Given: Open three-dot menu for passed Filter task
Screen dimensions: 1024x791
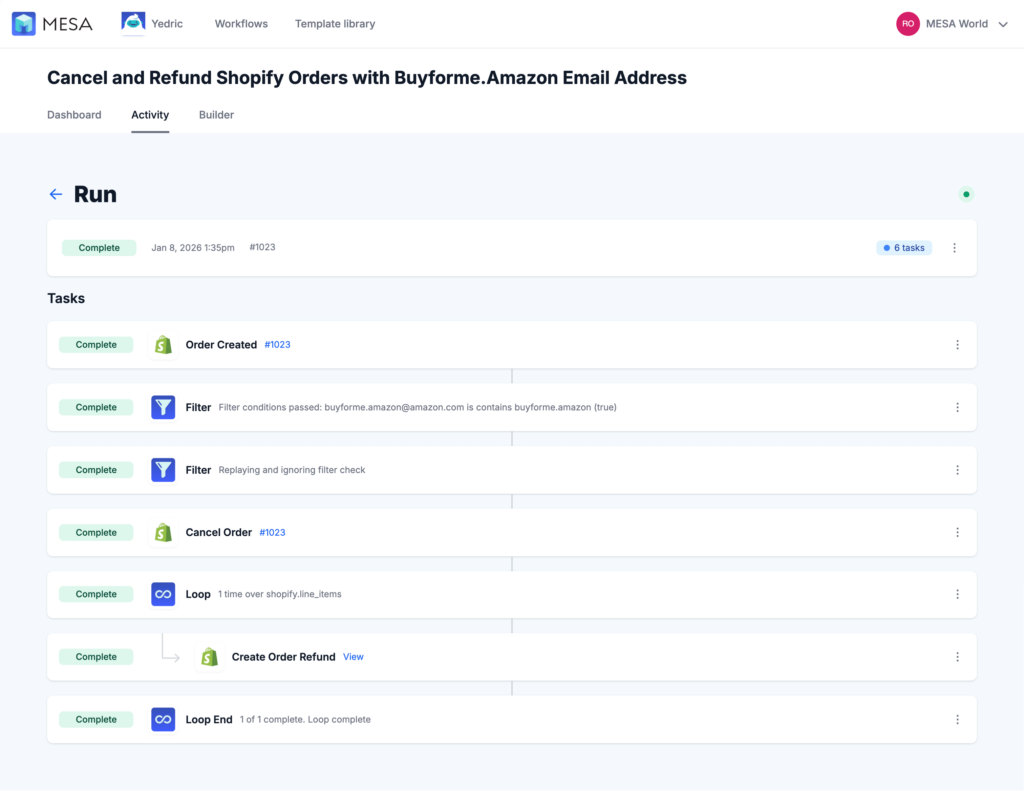Looking at the screenshot, I should [x=957, y=407].
